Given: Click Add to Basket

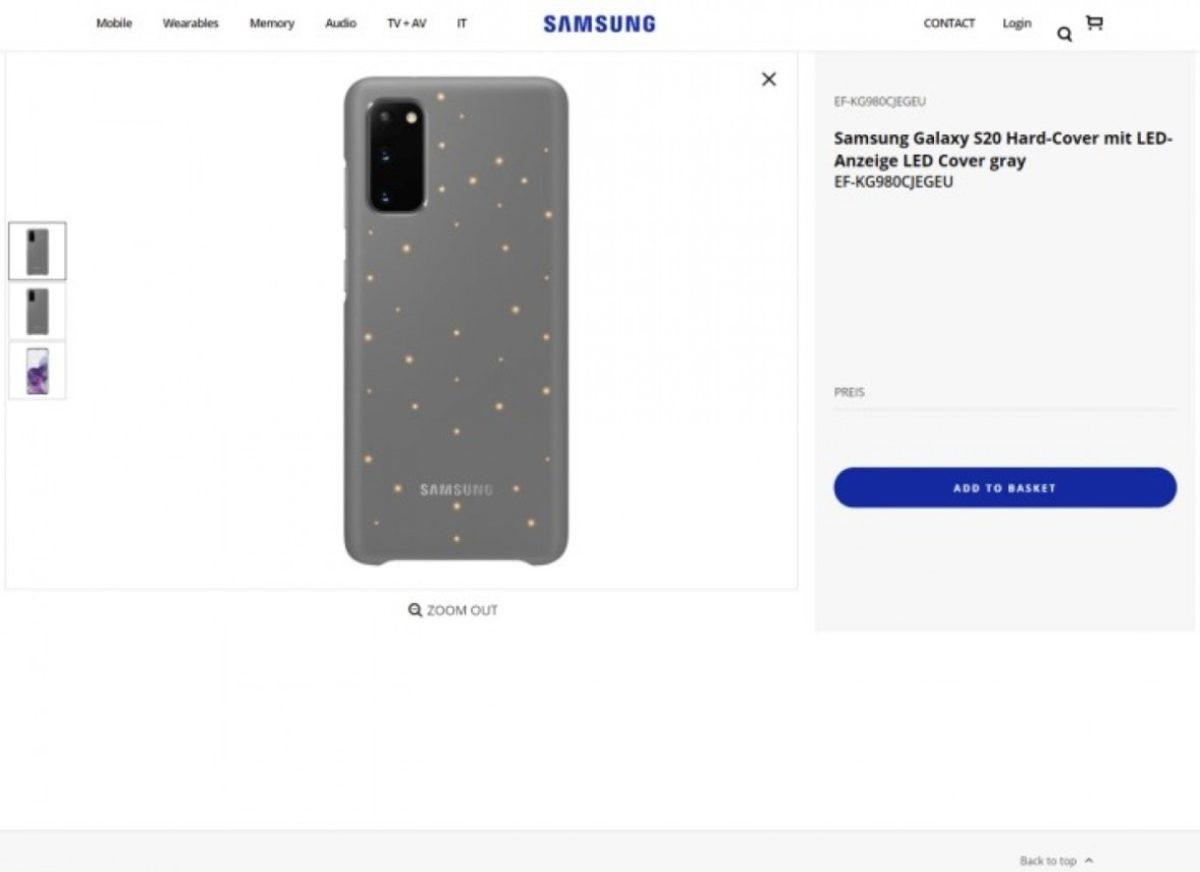Looking at the screenshot, I should tap(1003, 488).
